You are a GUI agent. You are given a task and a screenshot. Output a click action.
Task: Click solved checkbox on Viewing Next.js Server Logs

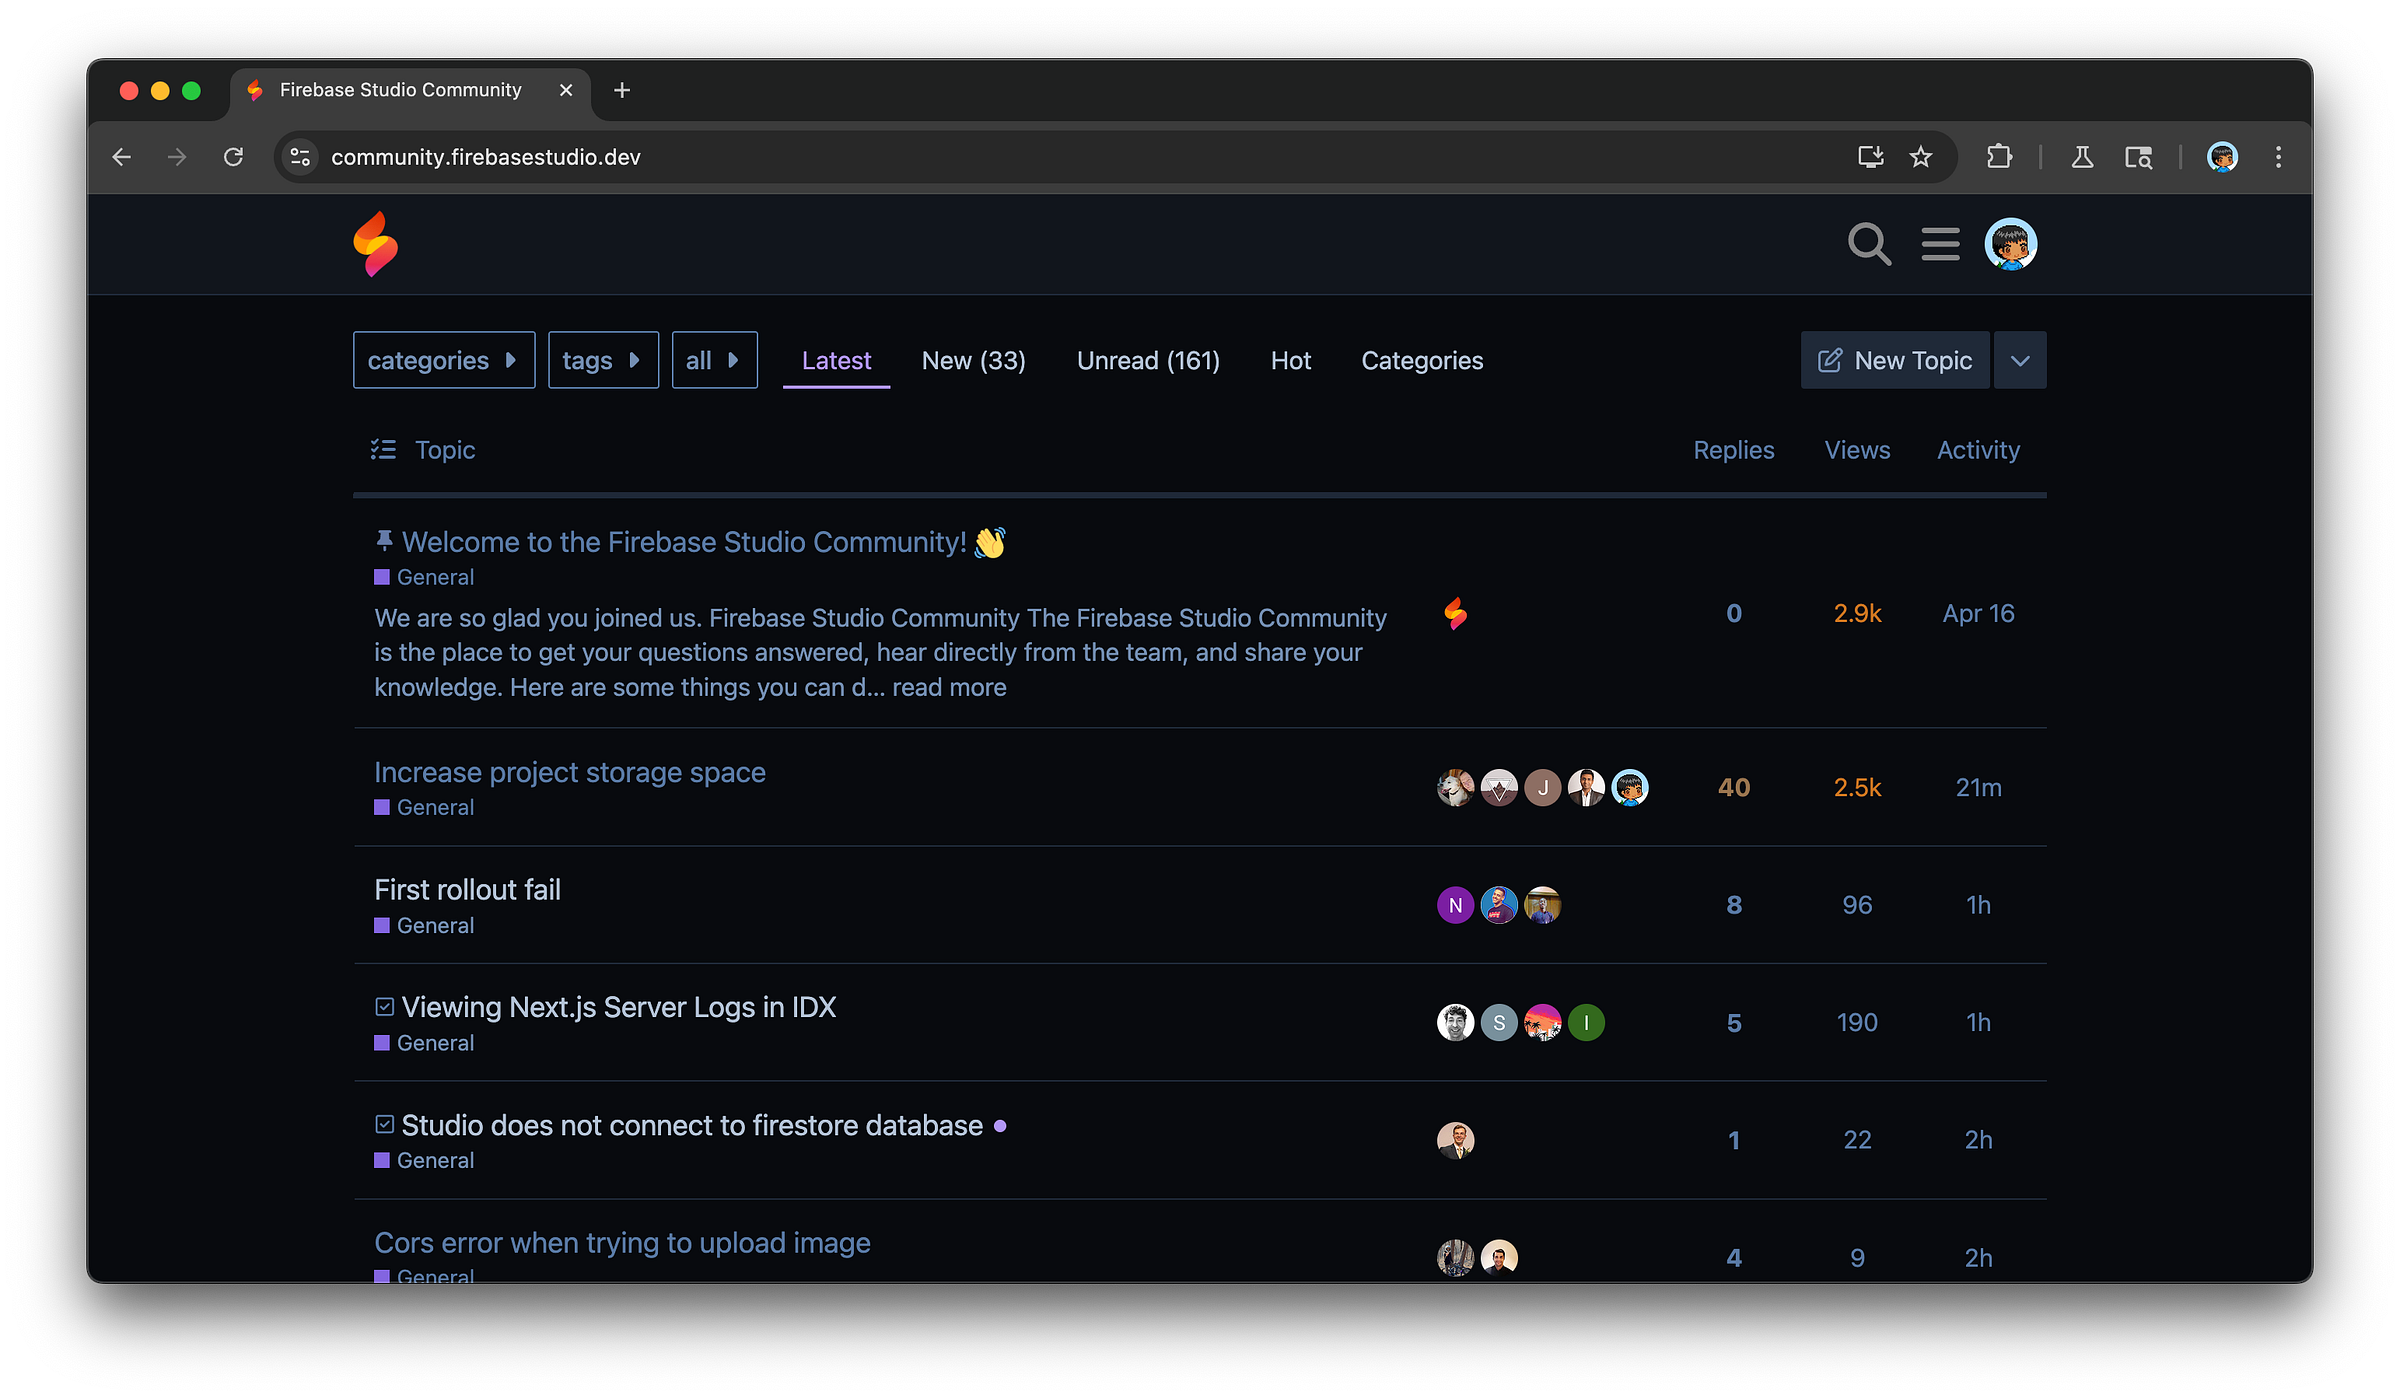(384, 1007)
